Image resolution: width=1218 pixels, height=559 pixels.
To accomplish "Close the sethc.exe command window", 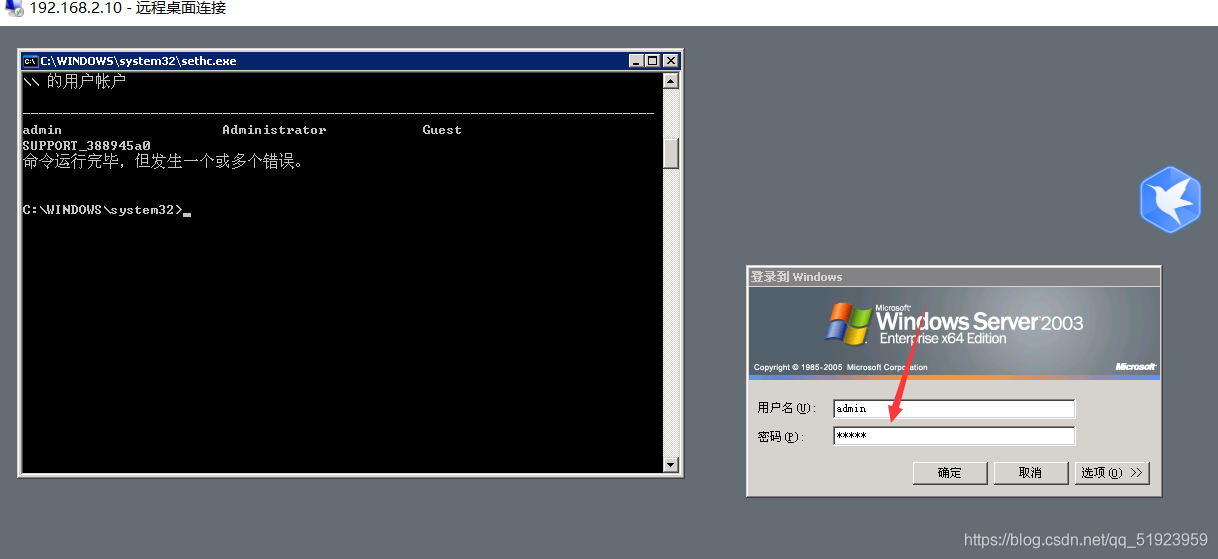I will tap(670, 61).
